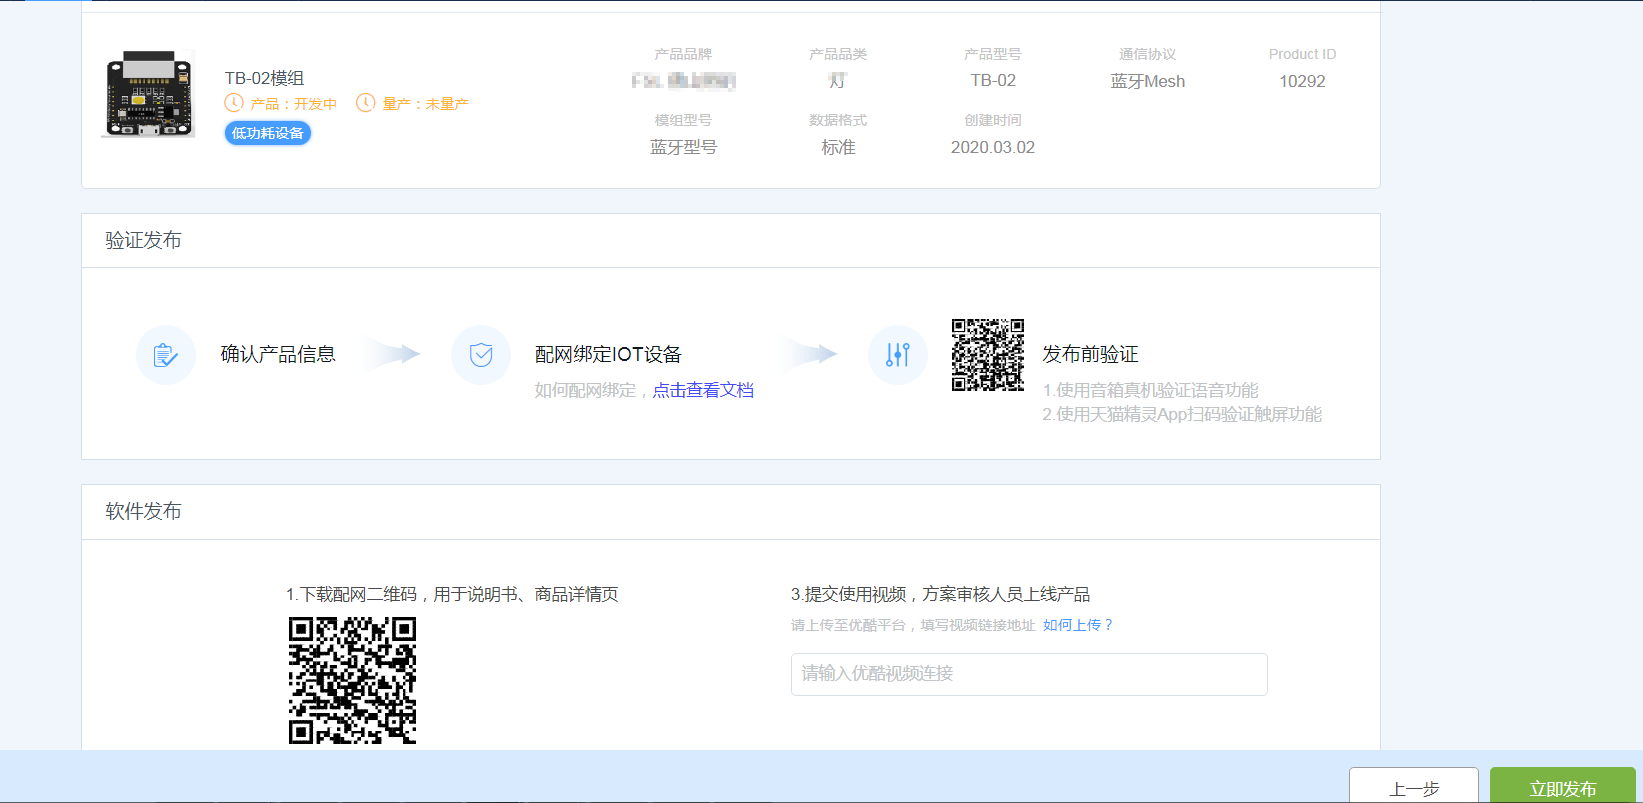
Task: Click the green 立即发布 publish button
Action: click(1563, 786)
